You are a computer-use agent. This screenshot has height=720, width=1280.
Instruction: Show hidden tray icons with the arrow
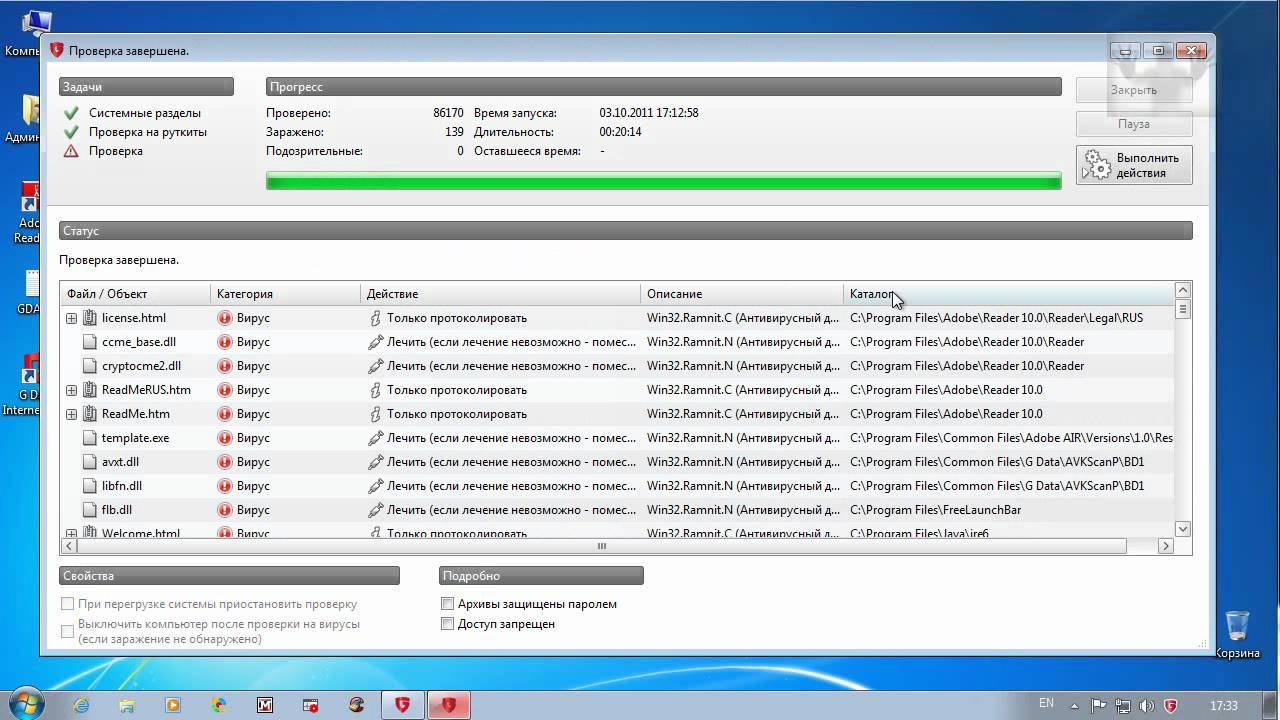pyautogui.click(x=1075, y=705)
